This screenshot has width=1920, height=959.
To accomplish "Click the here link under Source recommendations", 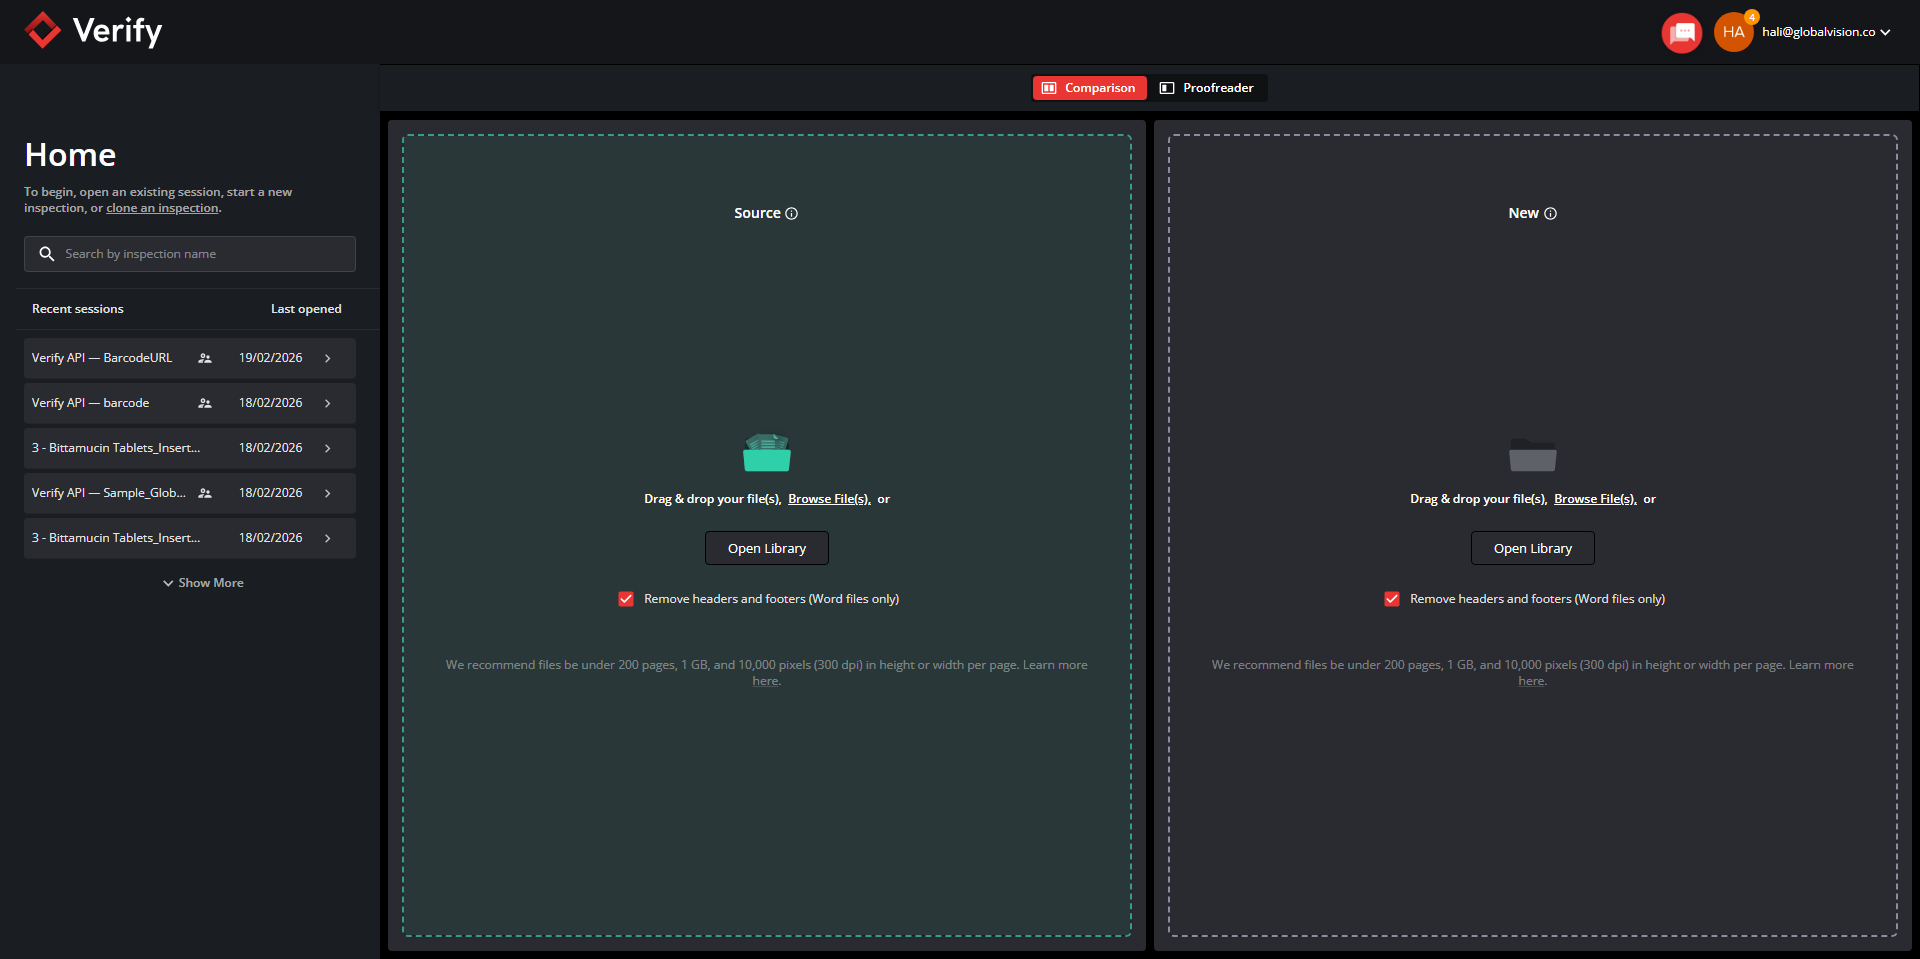I will [x=765, y=681].
